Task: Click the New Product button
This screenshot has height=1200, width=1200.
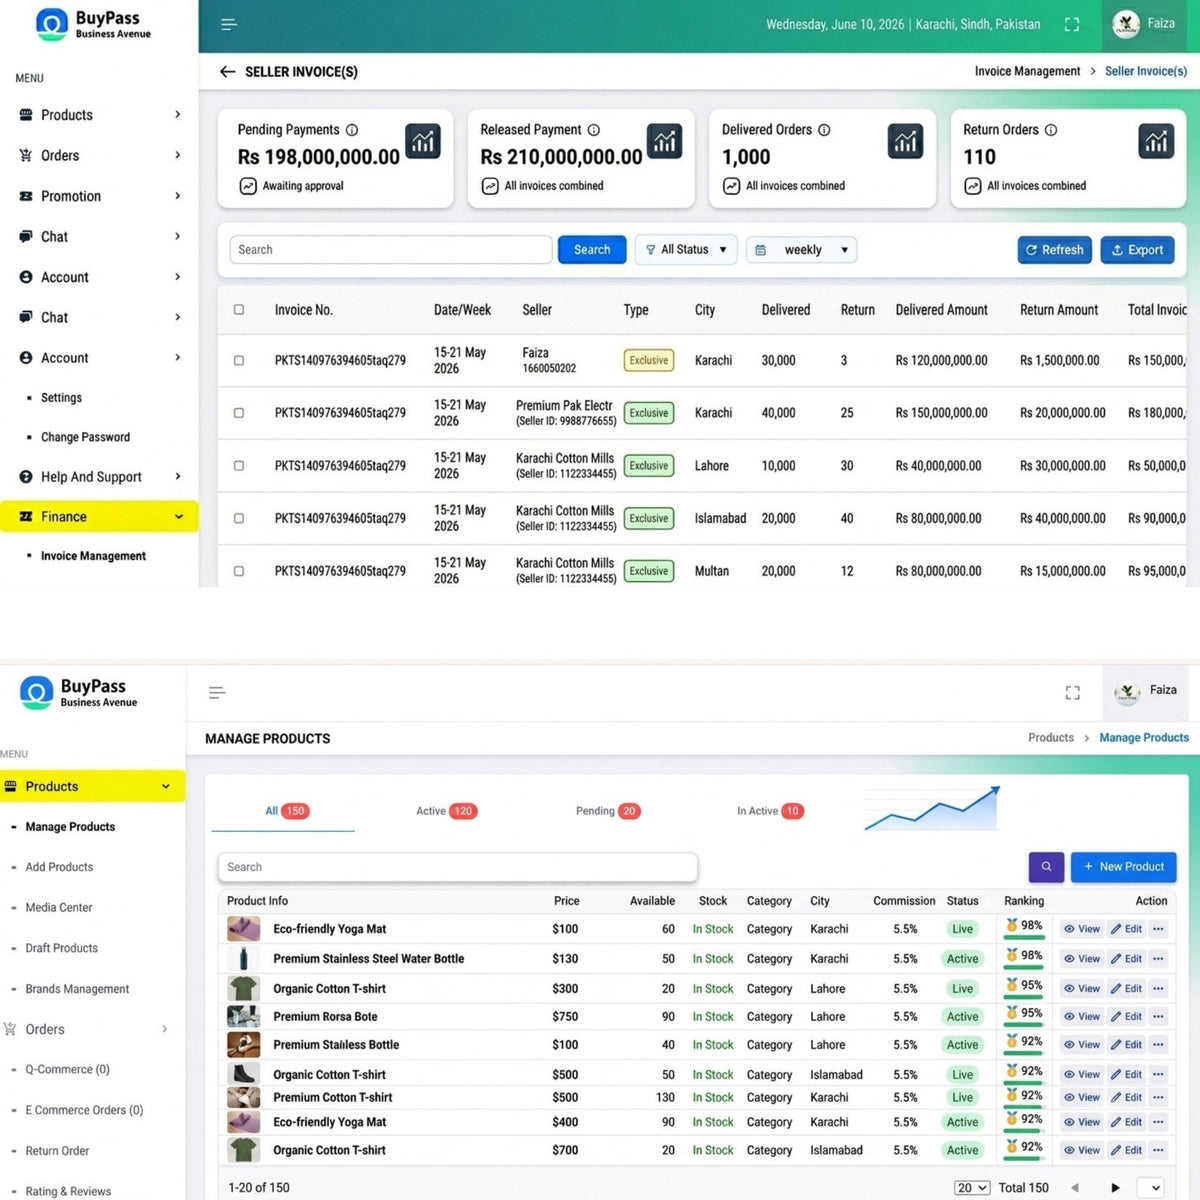Action: pyautogui.click(x=1123, y=867)
